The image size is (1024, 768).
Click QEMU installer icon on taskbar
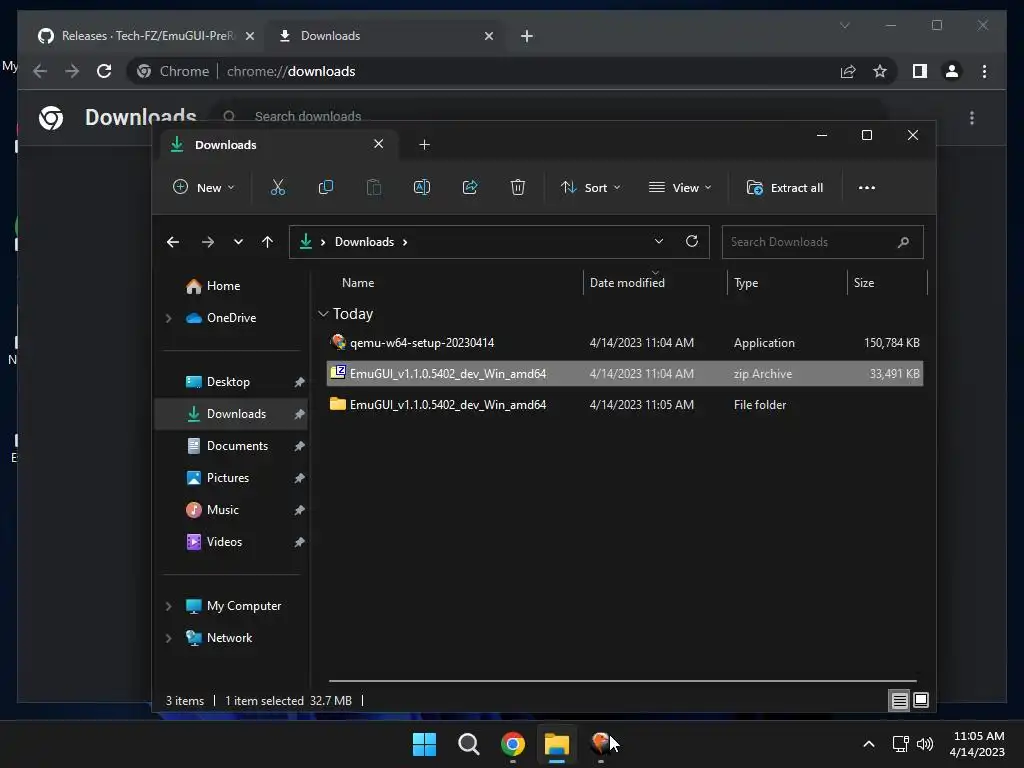601,744
